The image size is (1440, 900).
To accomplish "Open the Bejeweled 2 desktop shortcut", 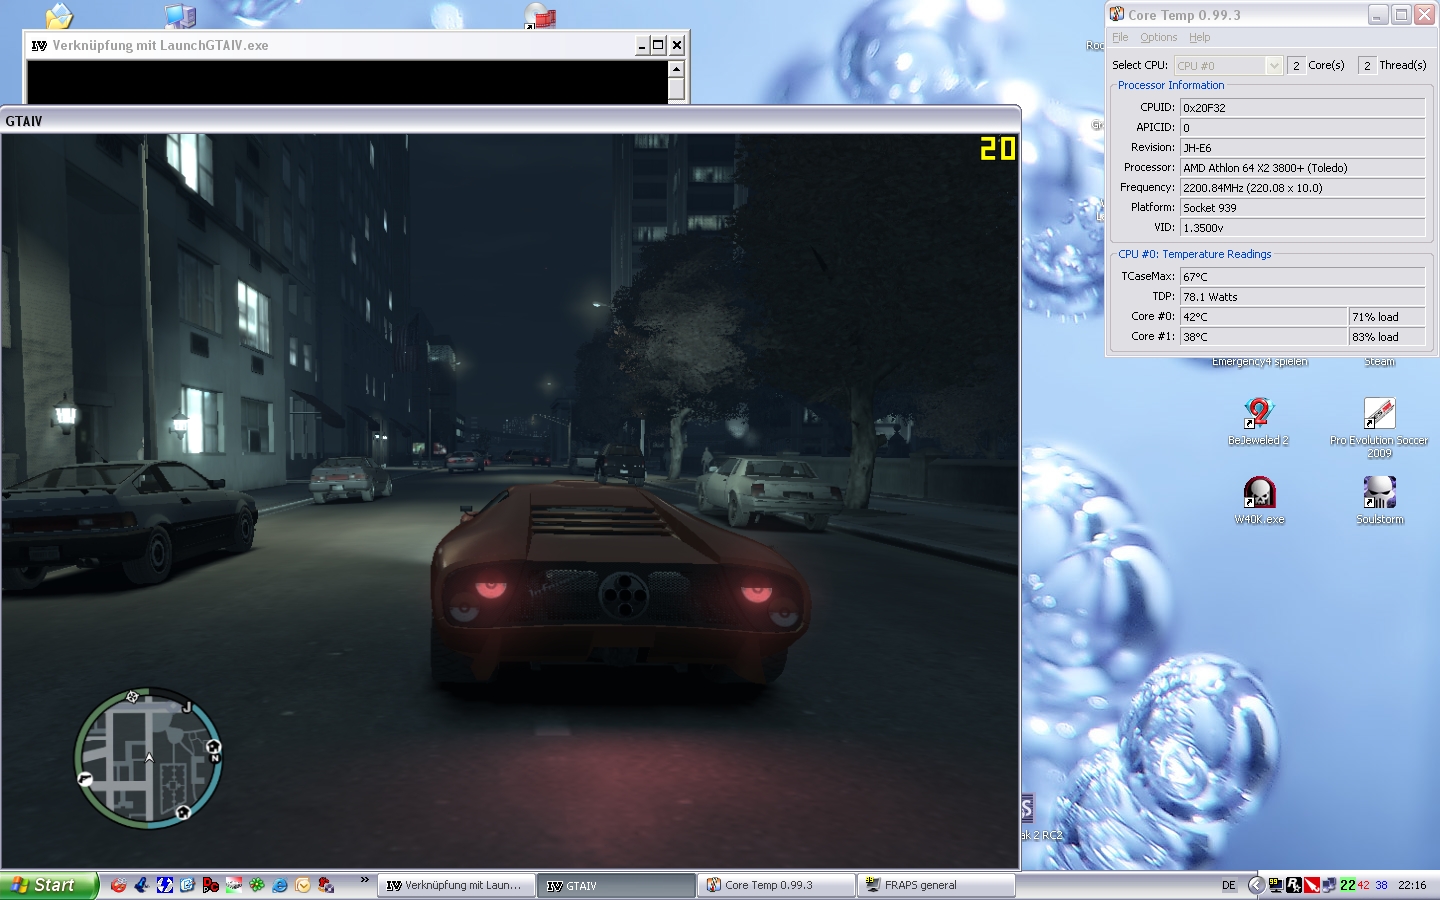I will (1258, 421).
